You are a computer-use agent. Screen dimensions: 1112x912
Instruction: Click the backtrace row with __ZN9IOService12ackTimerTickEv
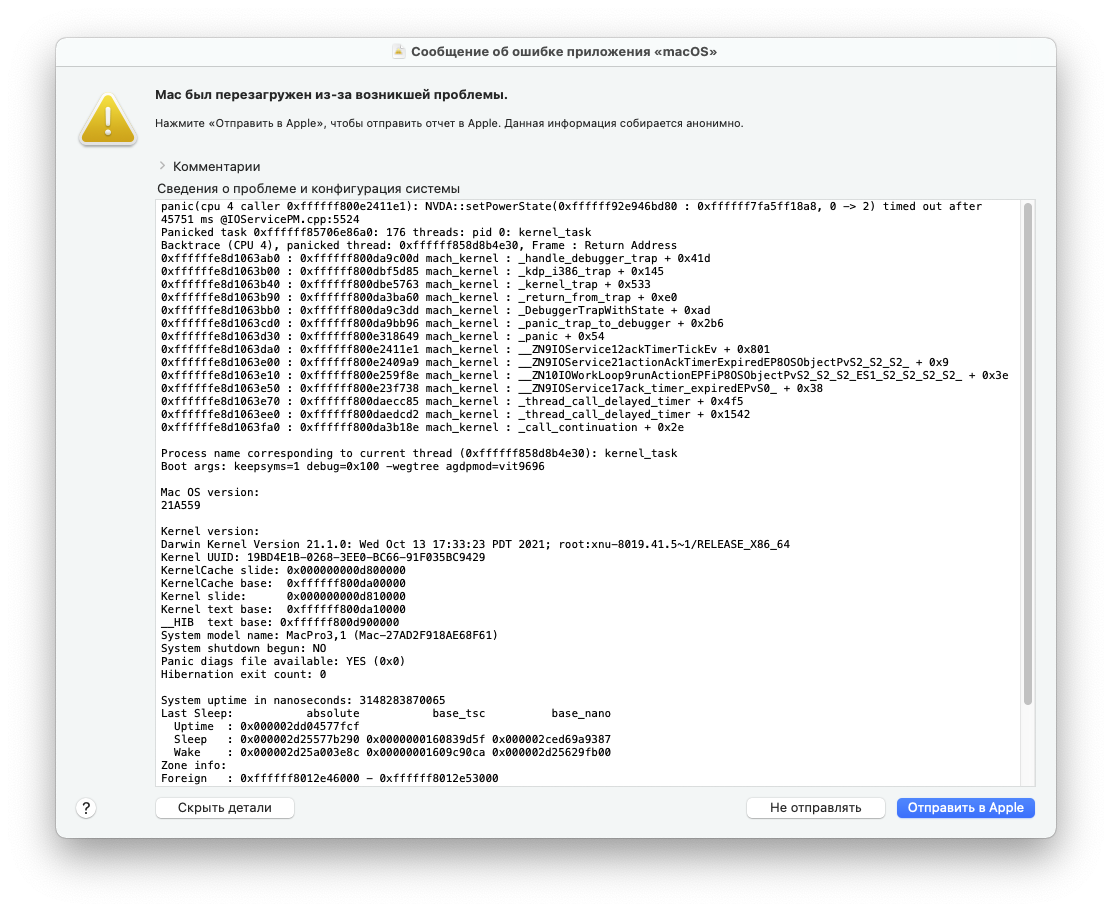465,349
